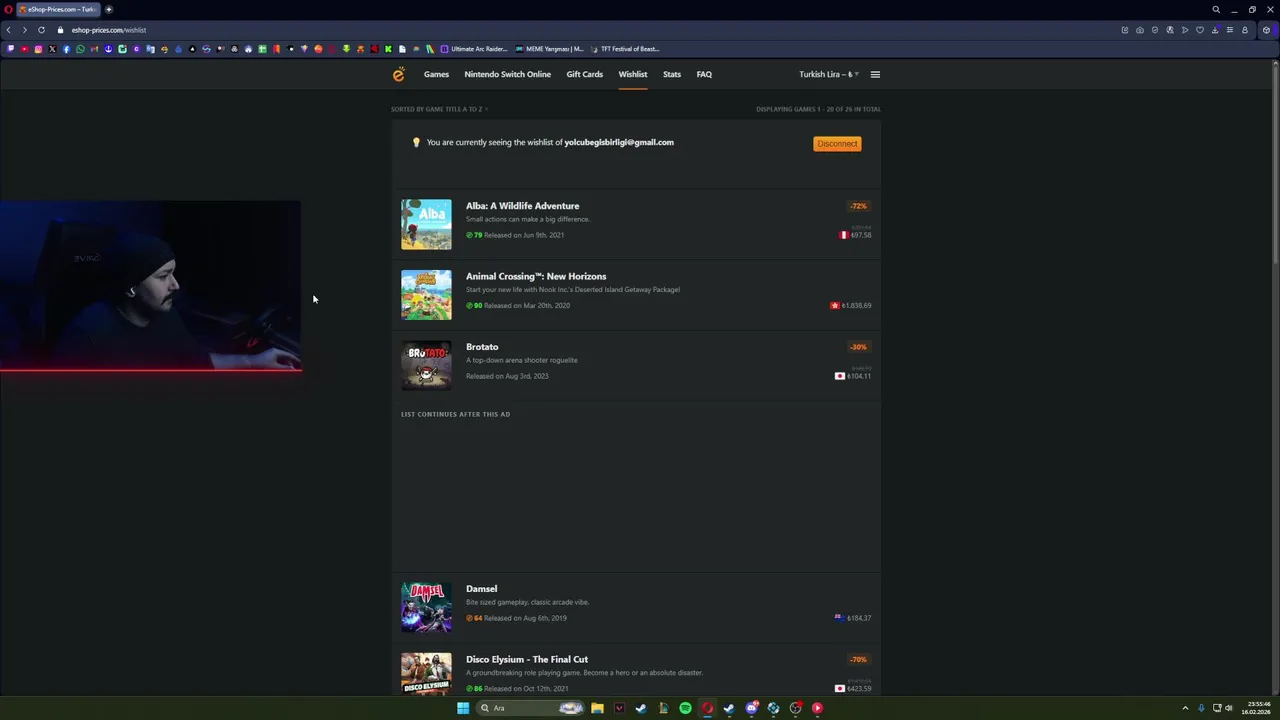Viewport: 1280px width, 720px height.
Task: Open the Gmail bookmark icon
Action: click(94, 49)
